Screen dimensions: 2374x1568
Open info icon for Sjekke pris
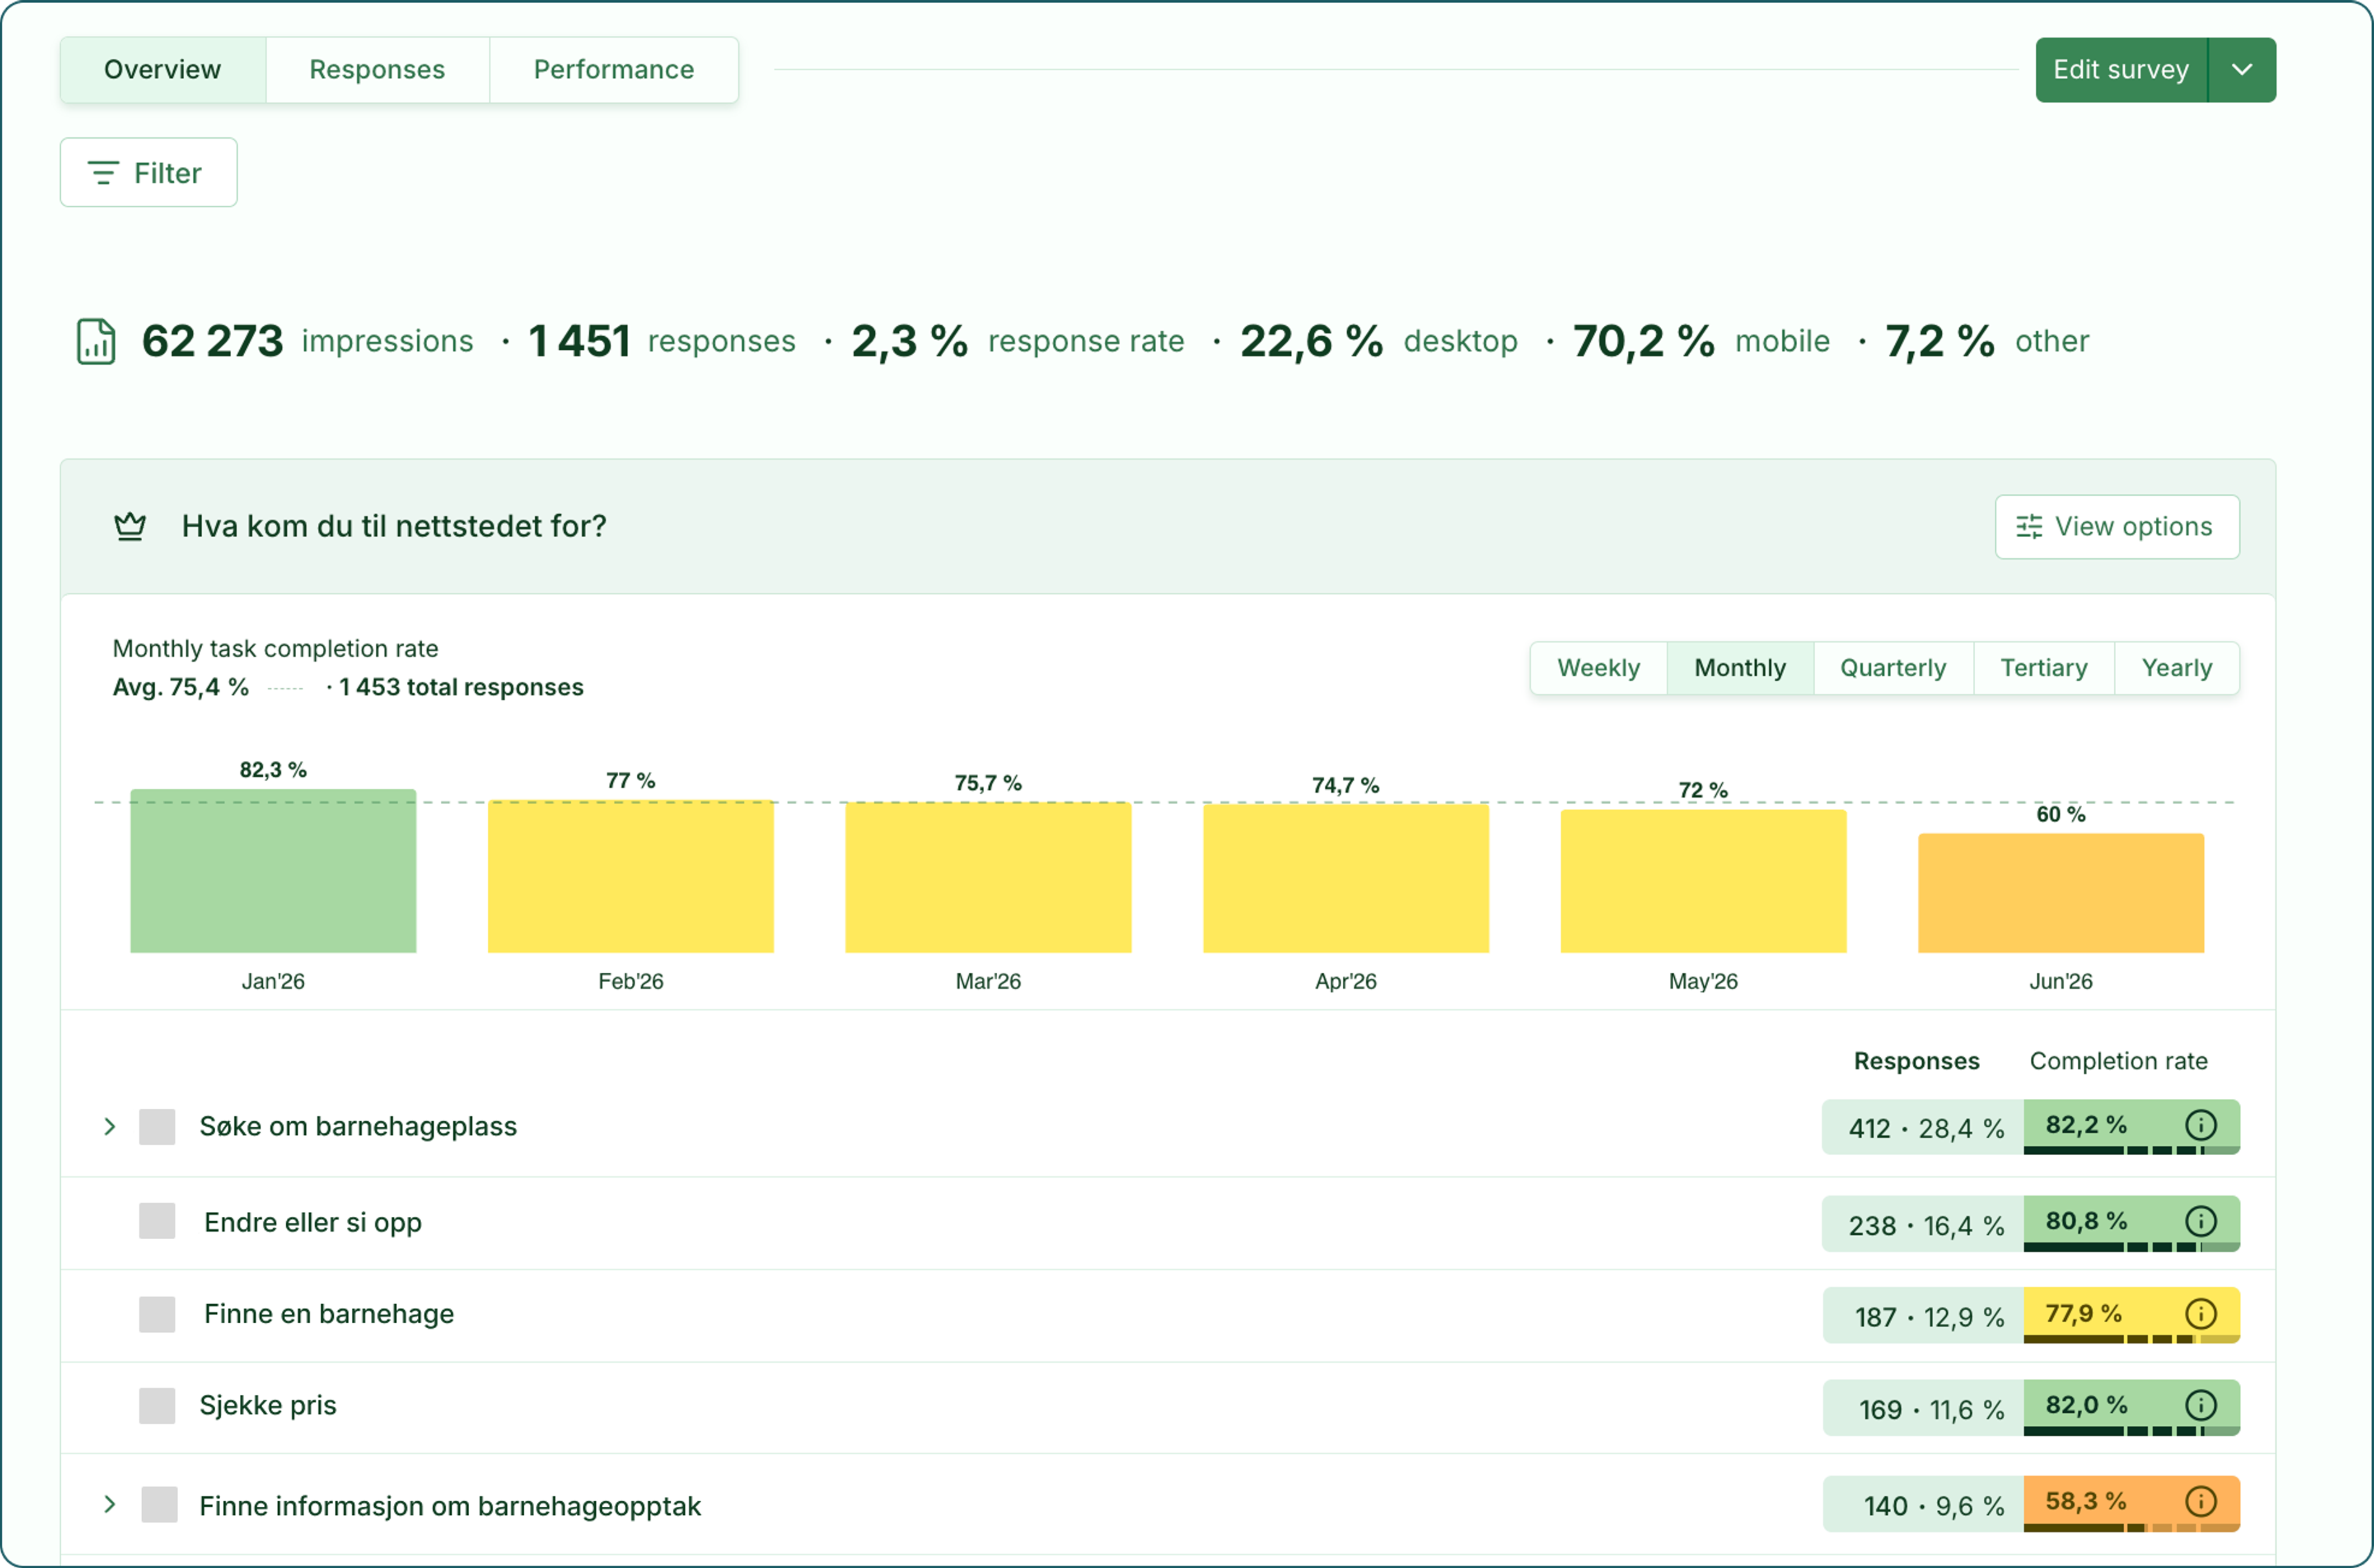(x=2200, y=1405)
